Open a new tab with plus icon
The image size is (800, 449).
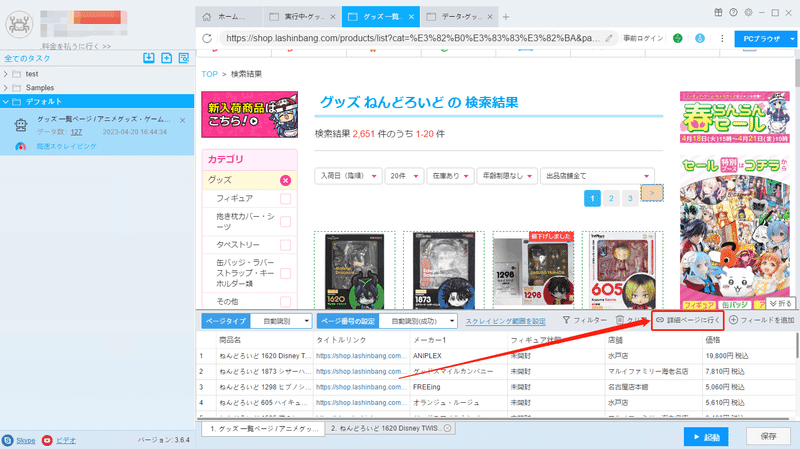point(506,17)
